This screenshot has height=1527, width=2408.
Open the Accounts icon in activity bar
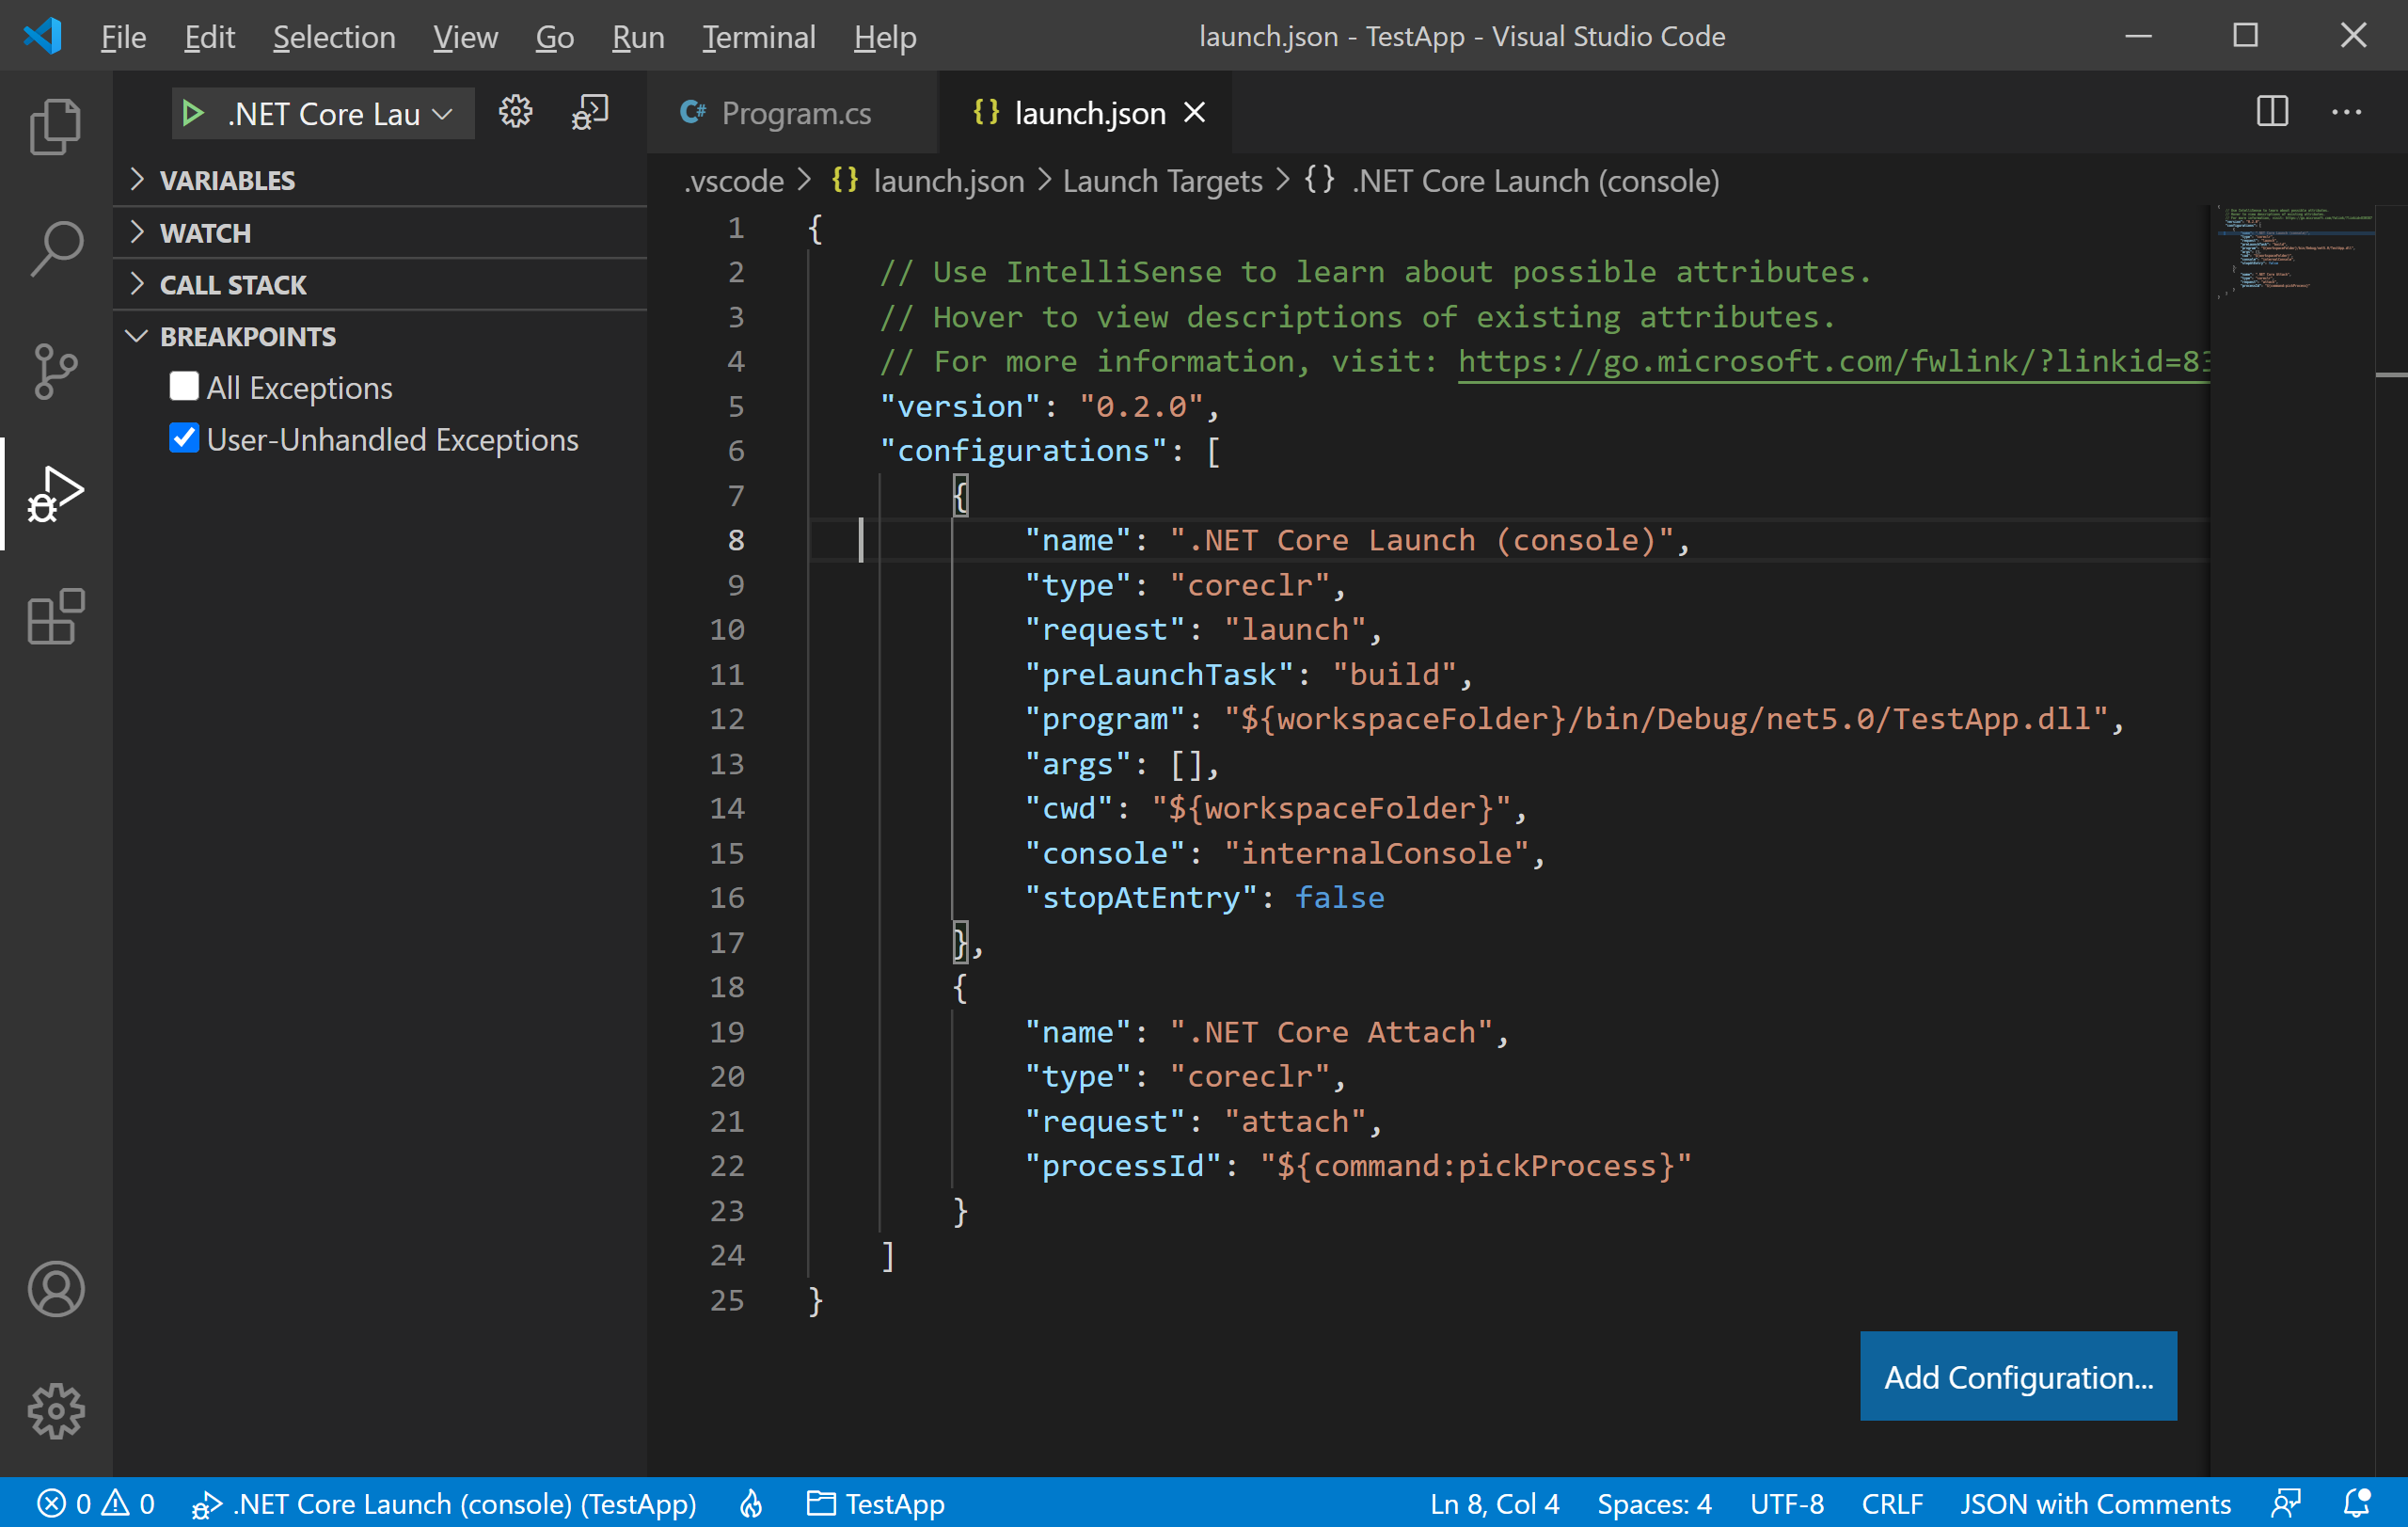click(x=55, y=1289)
